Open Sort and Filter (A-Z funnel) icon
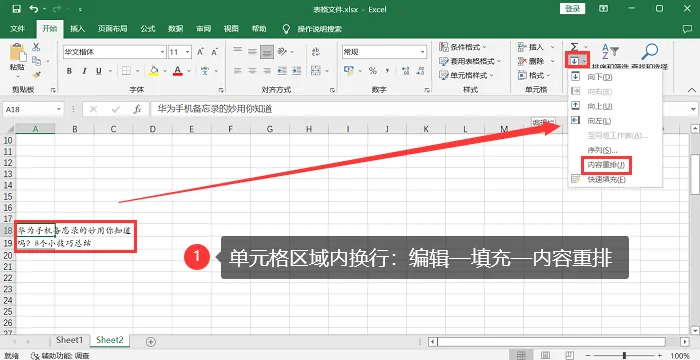The width and height of the screenshot is (700, 360). tap(610, 52)
